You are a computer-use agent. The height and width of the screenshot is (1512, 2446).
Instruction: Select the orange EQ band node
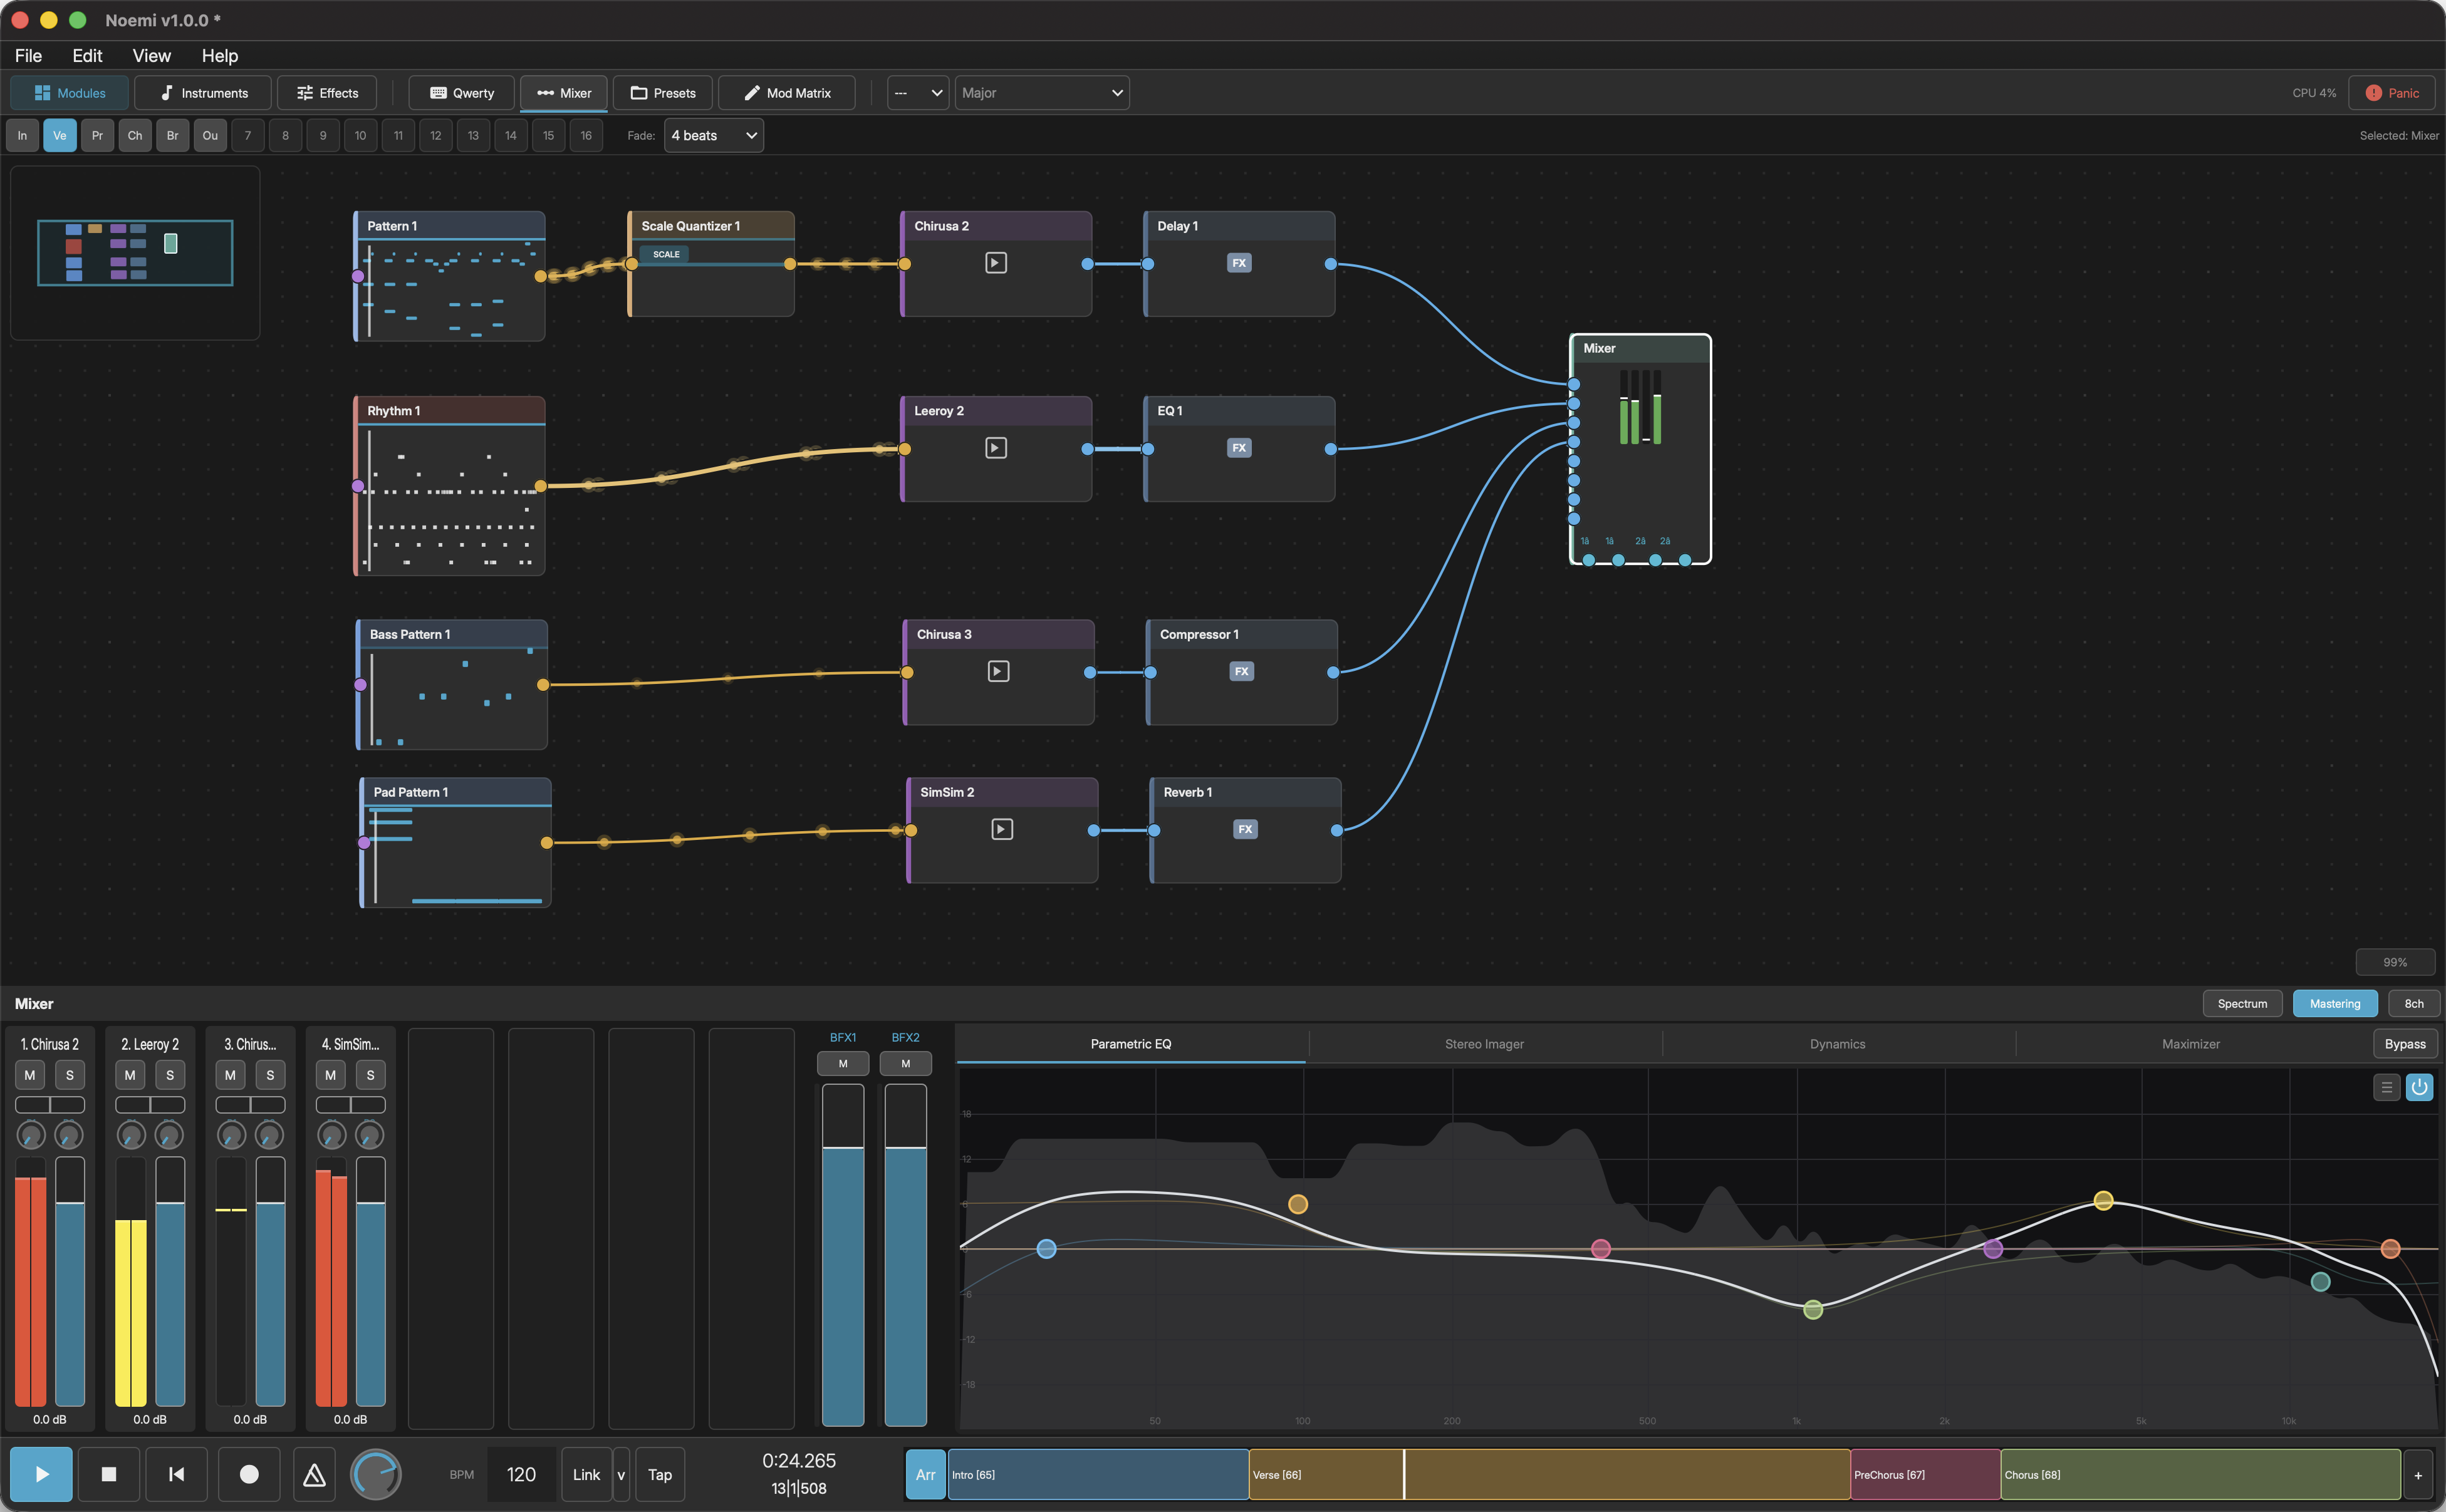1297,1204
